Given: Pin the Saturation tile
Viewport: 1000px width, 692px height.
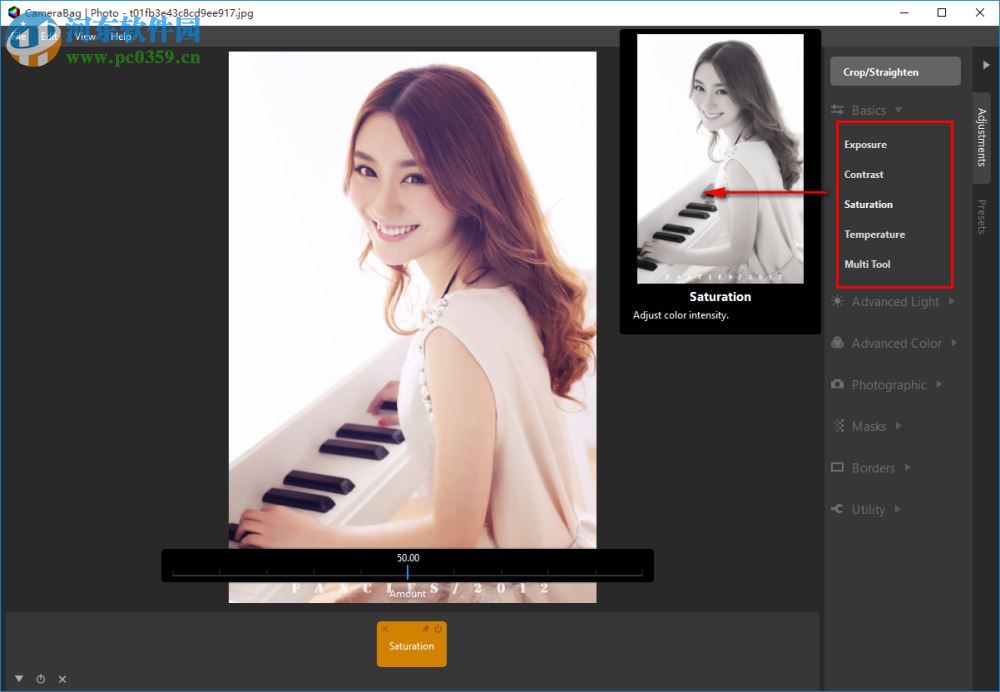Looking at the screenshot, I should click(x=426, y=629).
